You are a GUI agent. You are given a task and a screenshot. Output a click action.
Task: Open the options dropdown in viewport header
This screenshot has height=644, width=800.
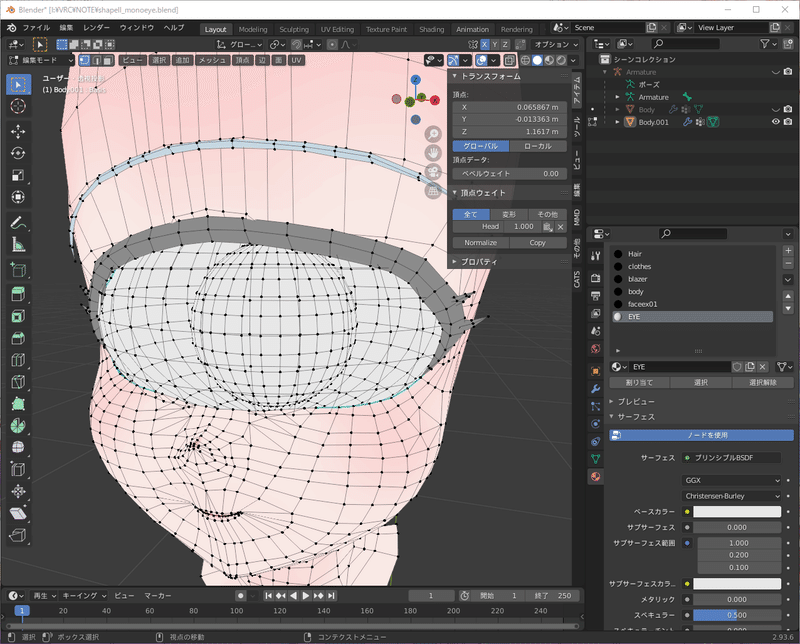point(556,44)
